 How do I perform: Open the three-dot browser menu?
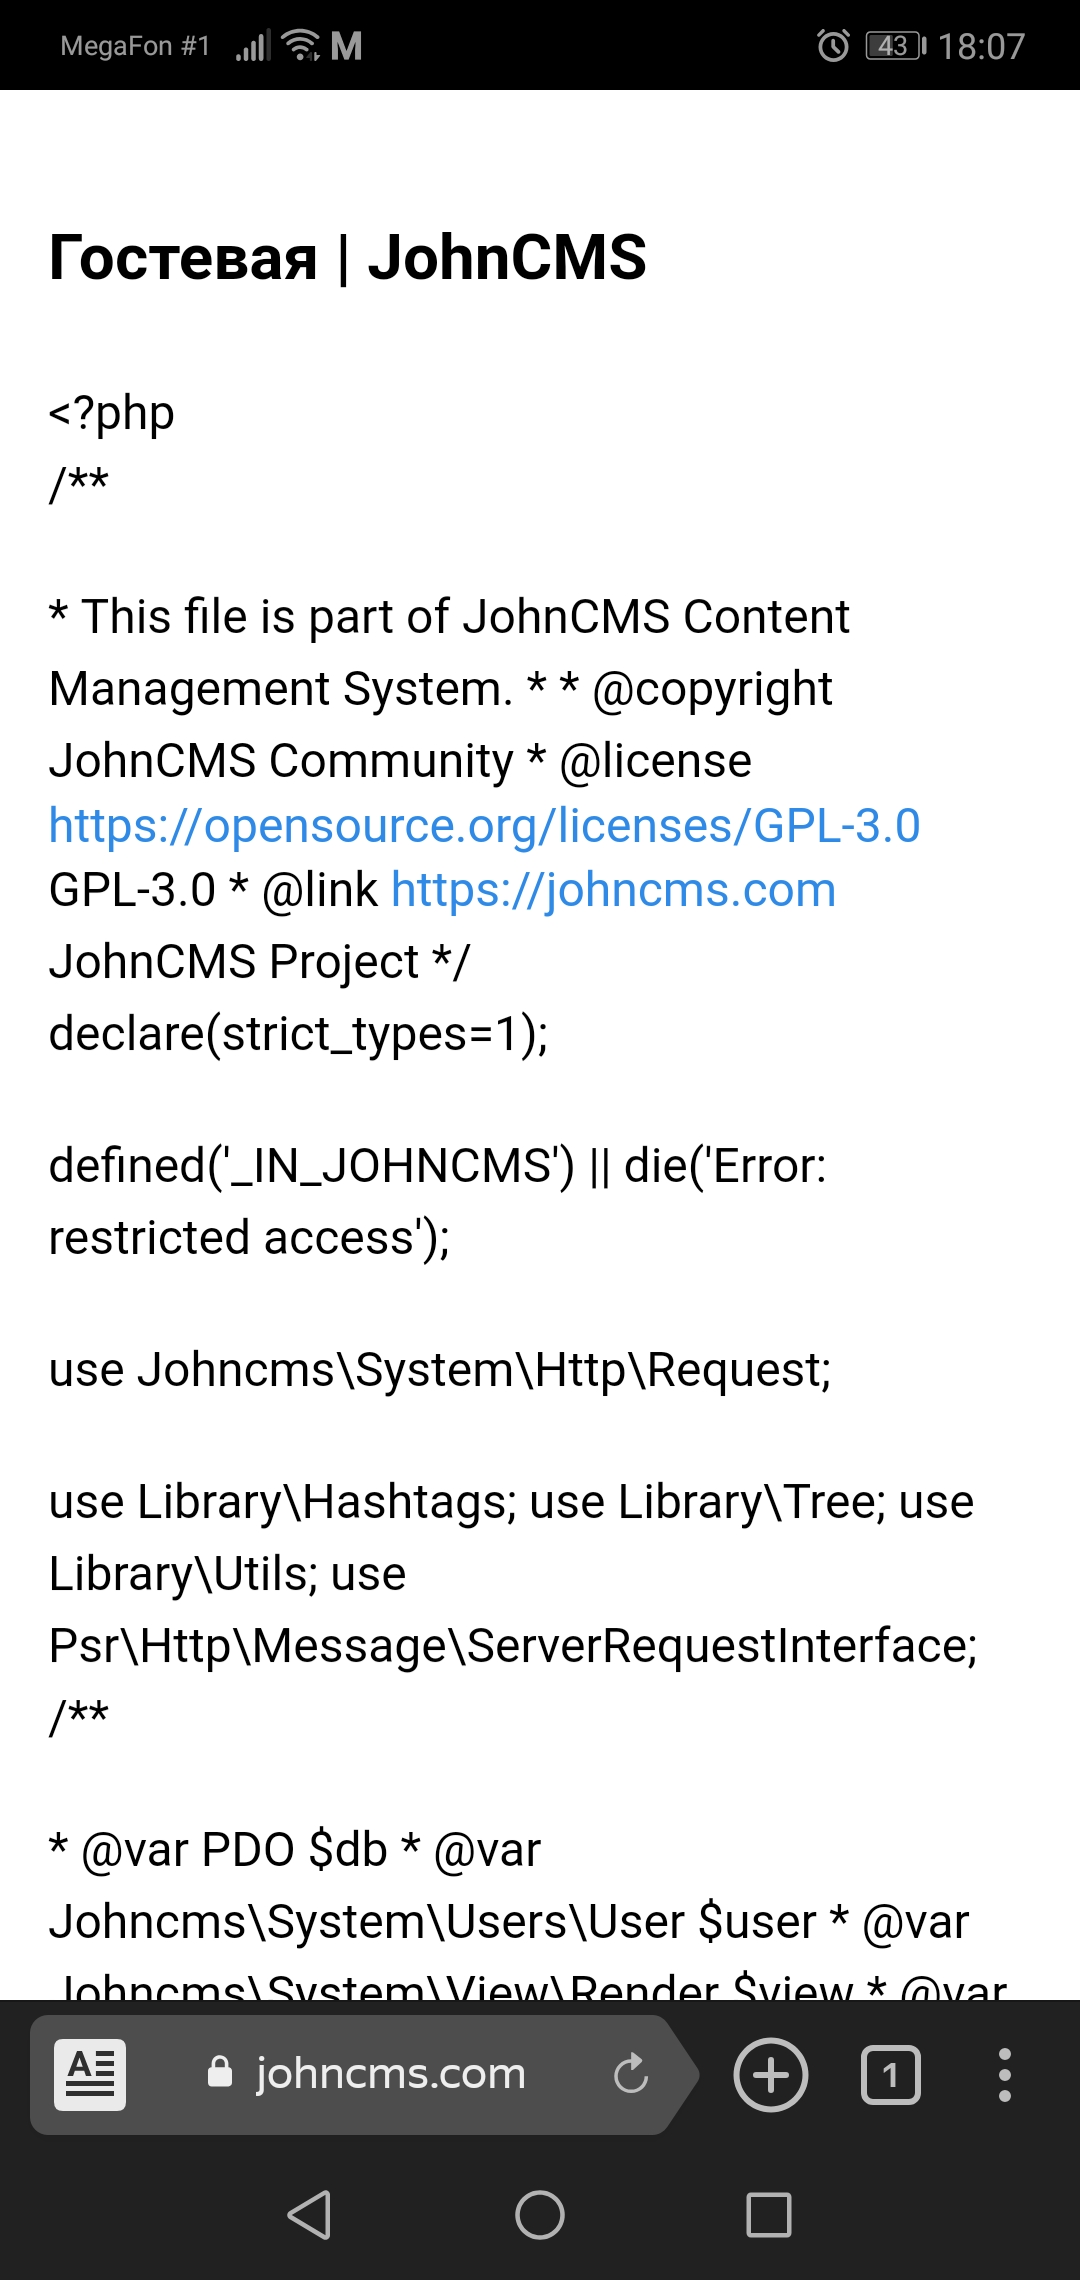(x=1004, y=2075)
